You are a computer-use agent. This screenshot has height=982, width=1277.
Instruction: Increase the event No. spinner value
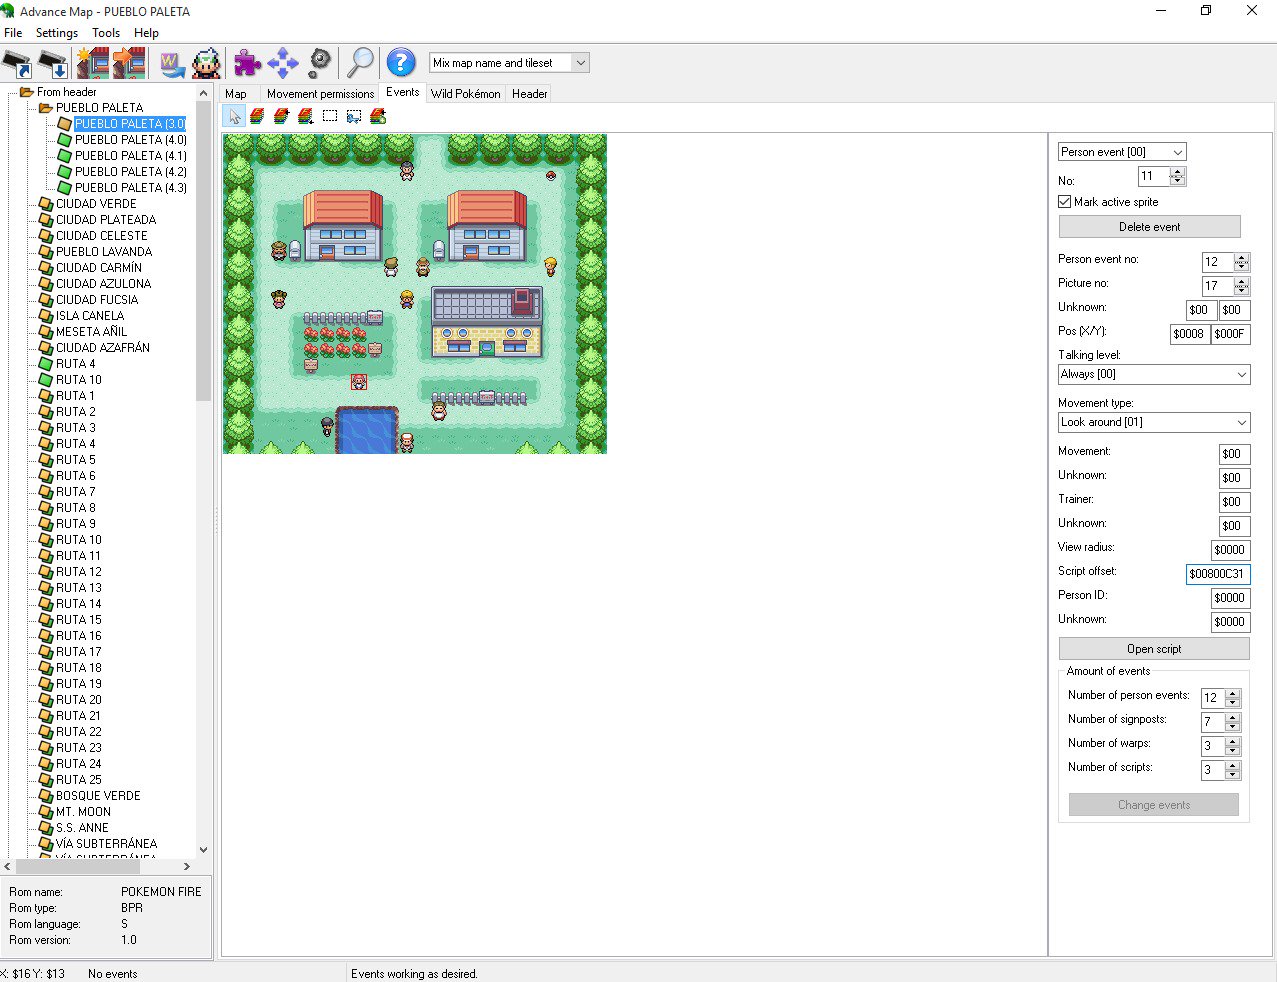coord(1177,172)
